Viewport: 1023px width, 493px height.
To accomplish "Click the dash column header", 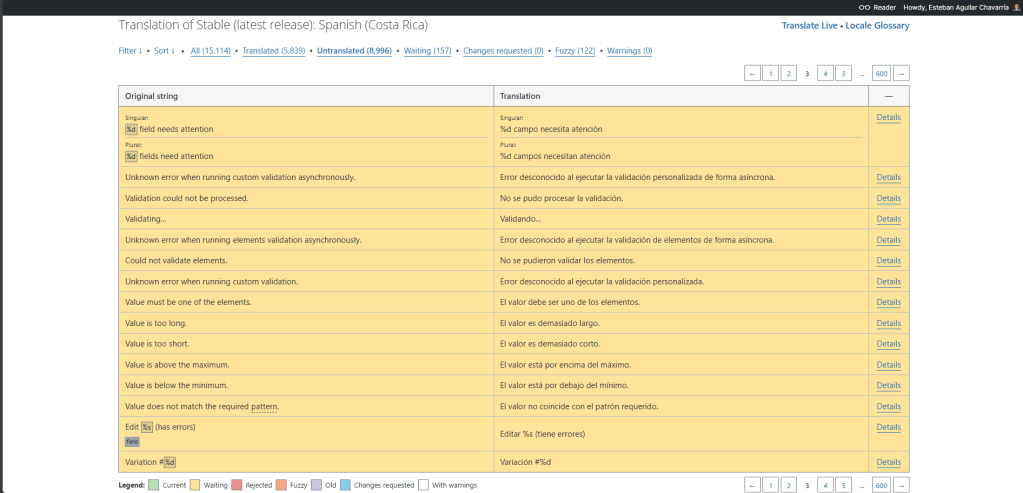I will tap(889, 96).
